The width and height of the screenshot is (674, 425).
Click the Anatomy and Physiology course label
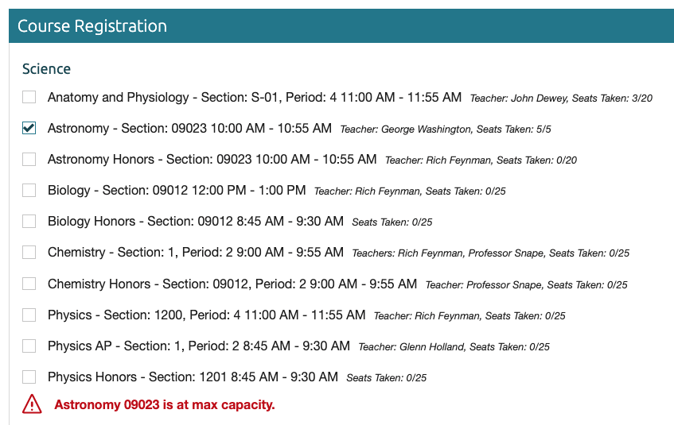[x=254, y=98]
